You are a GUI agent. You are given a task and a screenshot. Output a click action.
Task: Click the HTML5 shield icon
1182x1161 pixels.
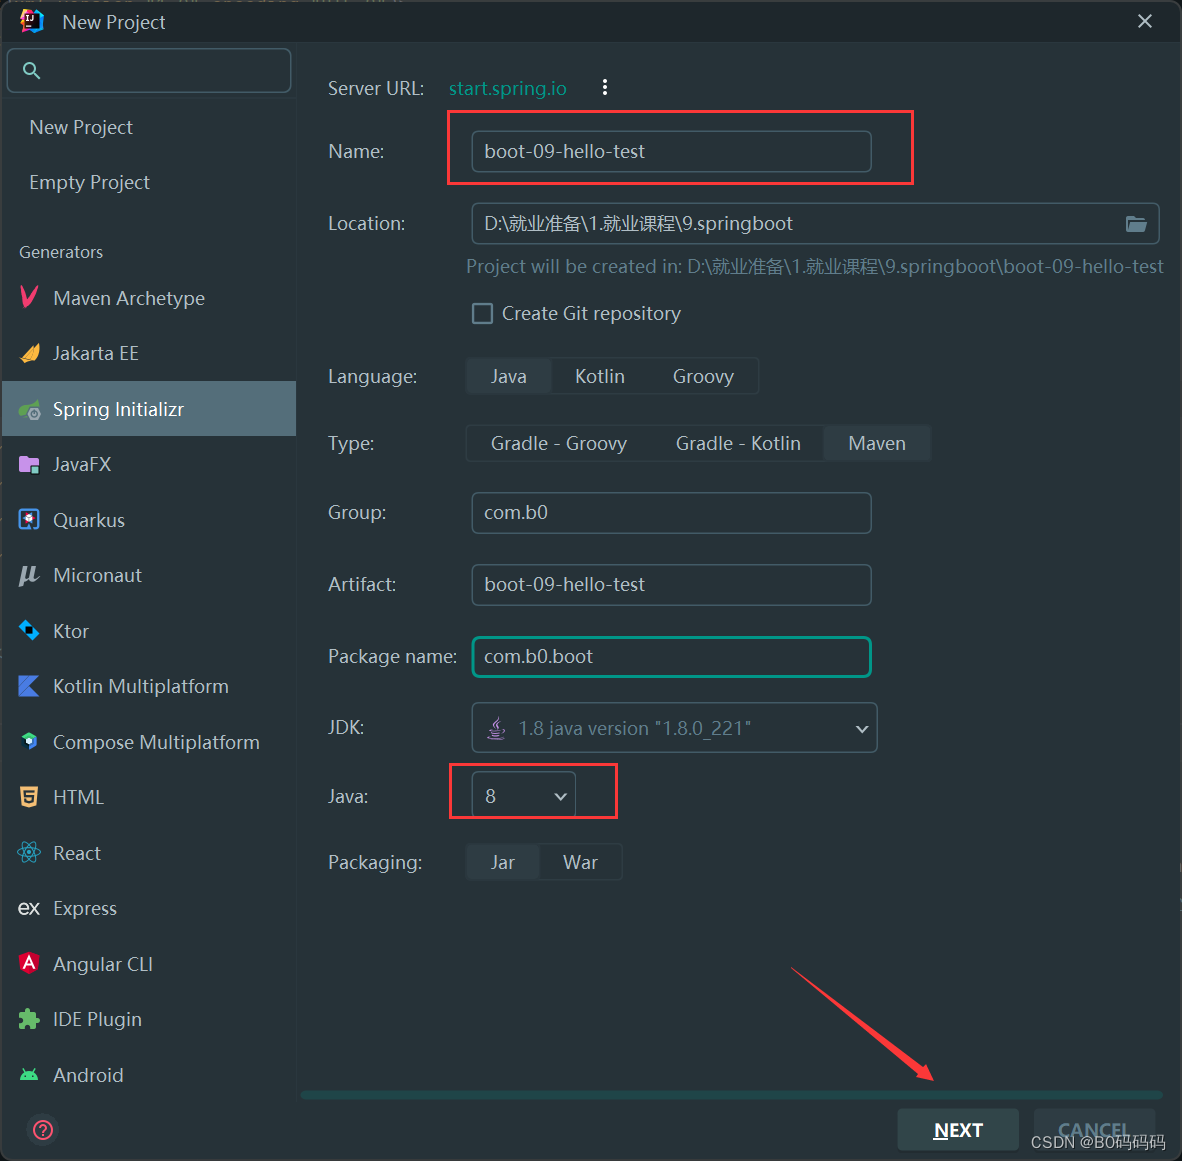29,797
